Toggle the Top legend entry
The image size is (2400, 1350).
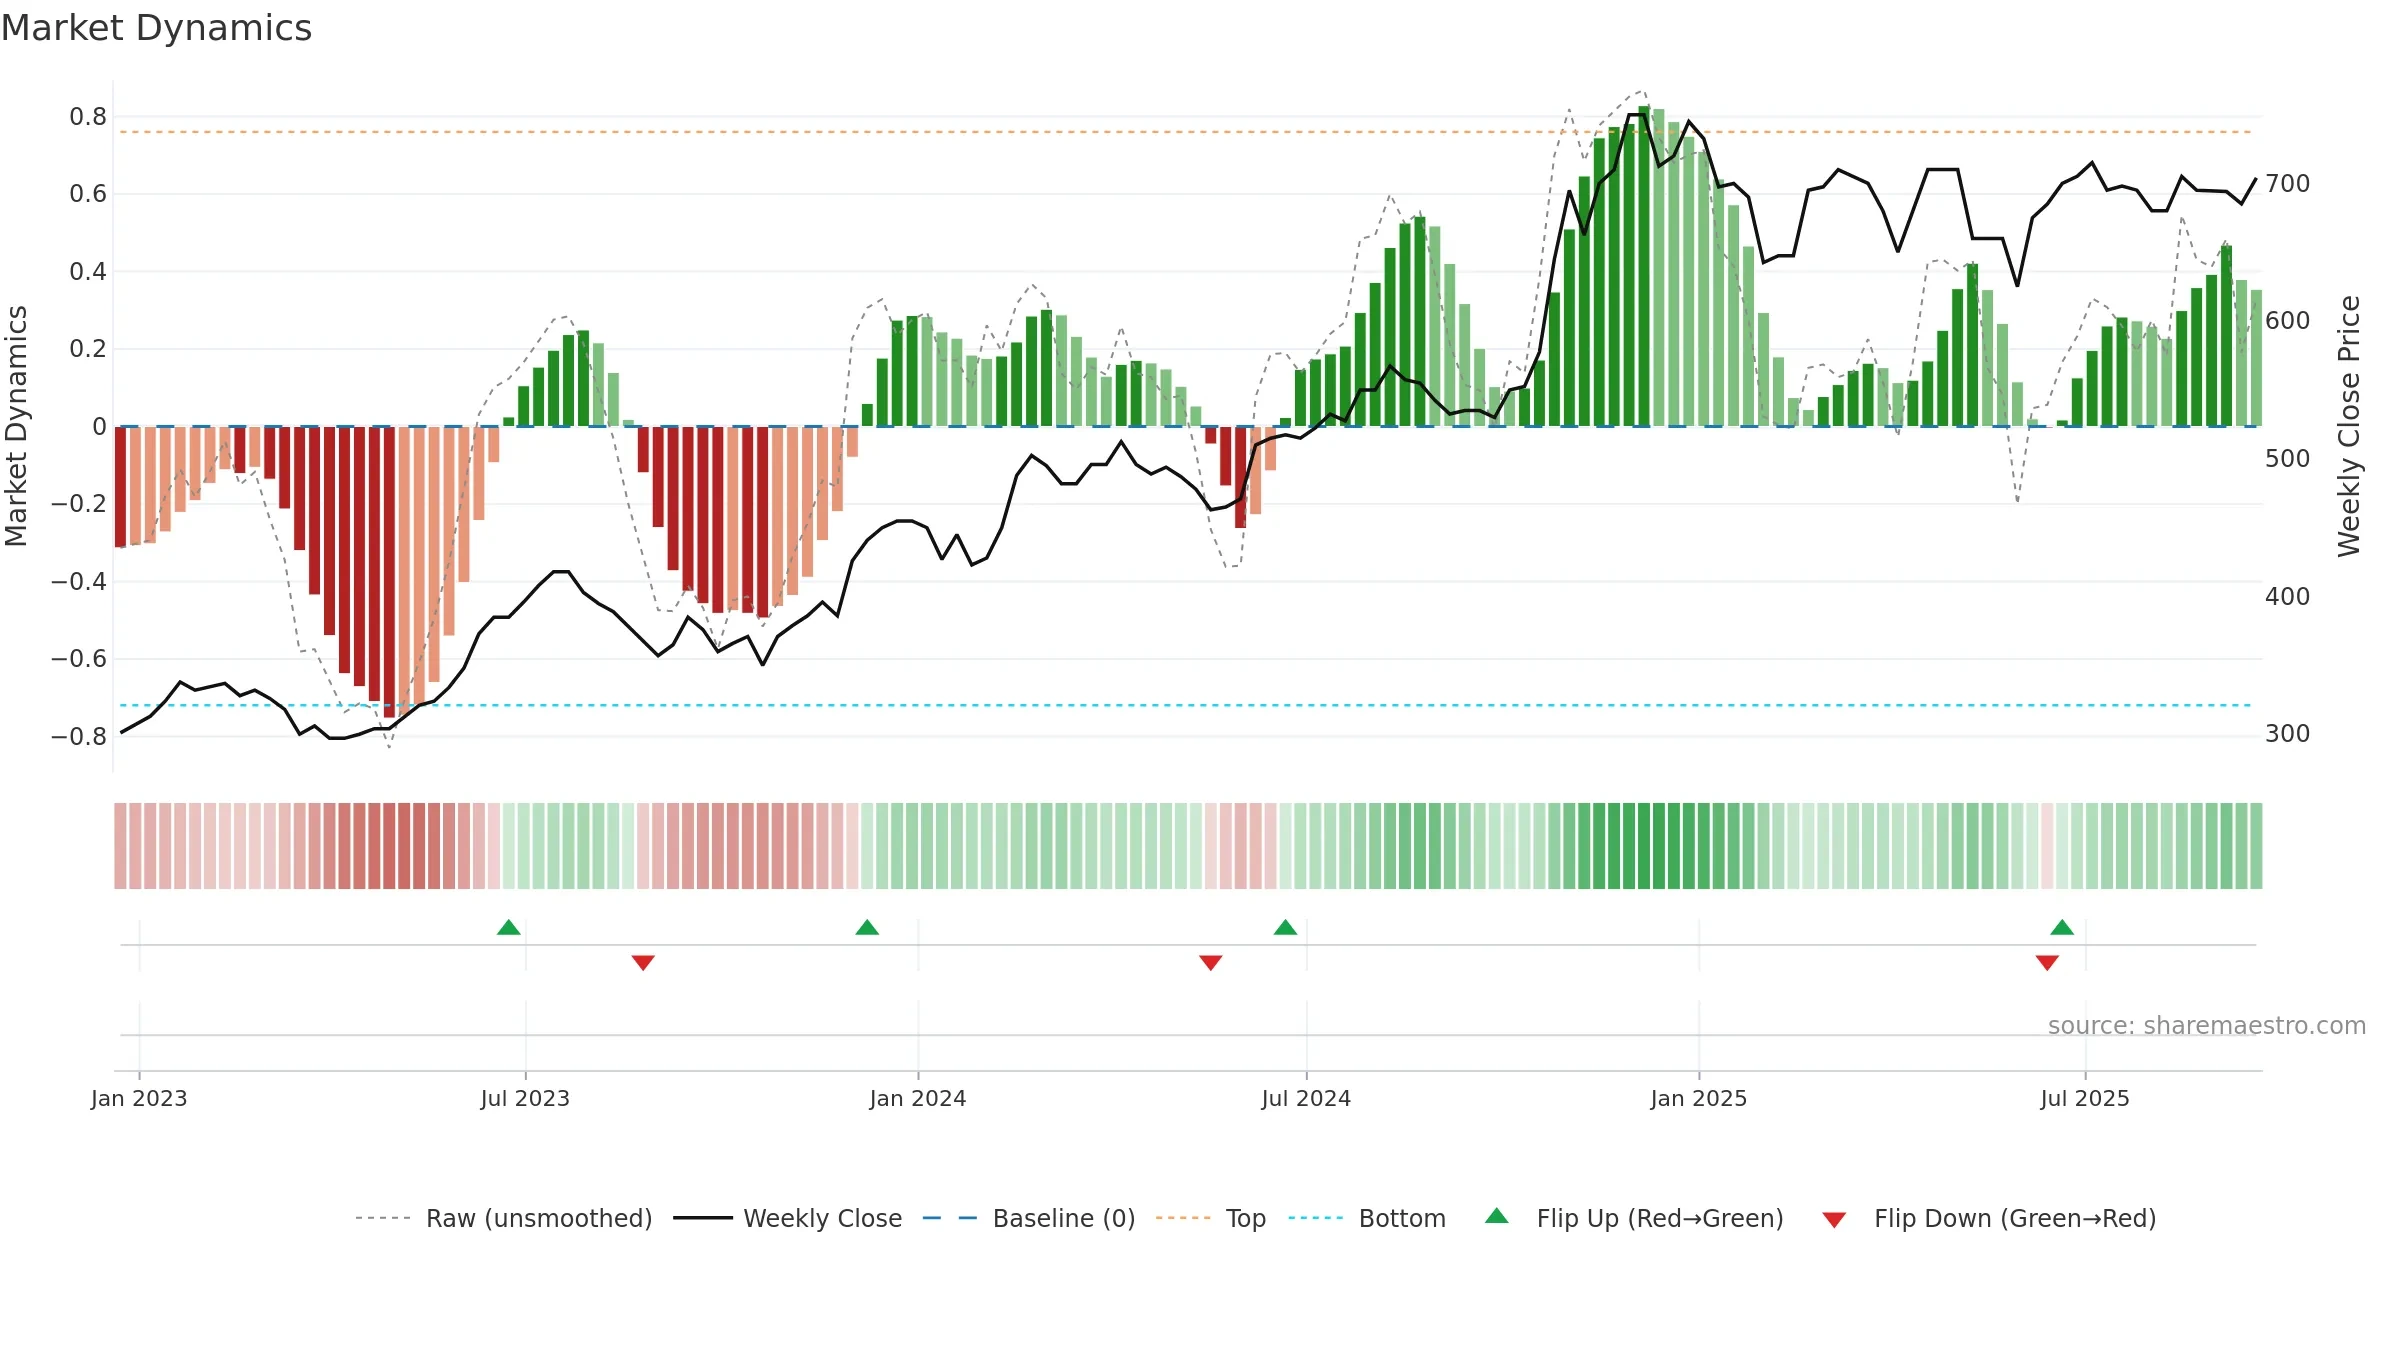[1211, 1218]
